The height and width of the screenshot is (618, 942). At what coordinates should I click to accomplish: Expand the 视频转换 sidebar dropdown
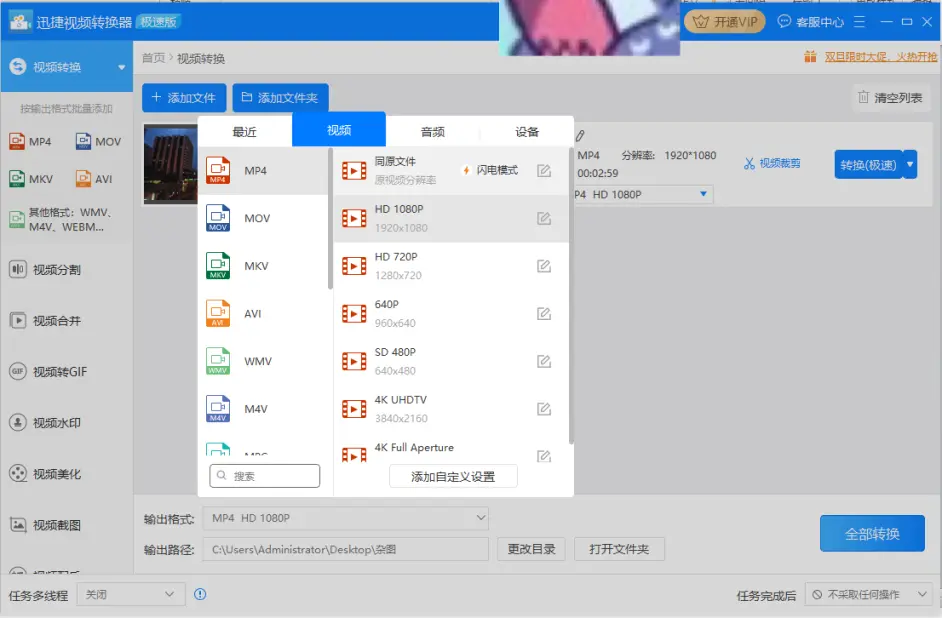(x=121, y=67)
